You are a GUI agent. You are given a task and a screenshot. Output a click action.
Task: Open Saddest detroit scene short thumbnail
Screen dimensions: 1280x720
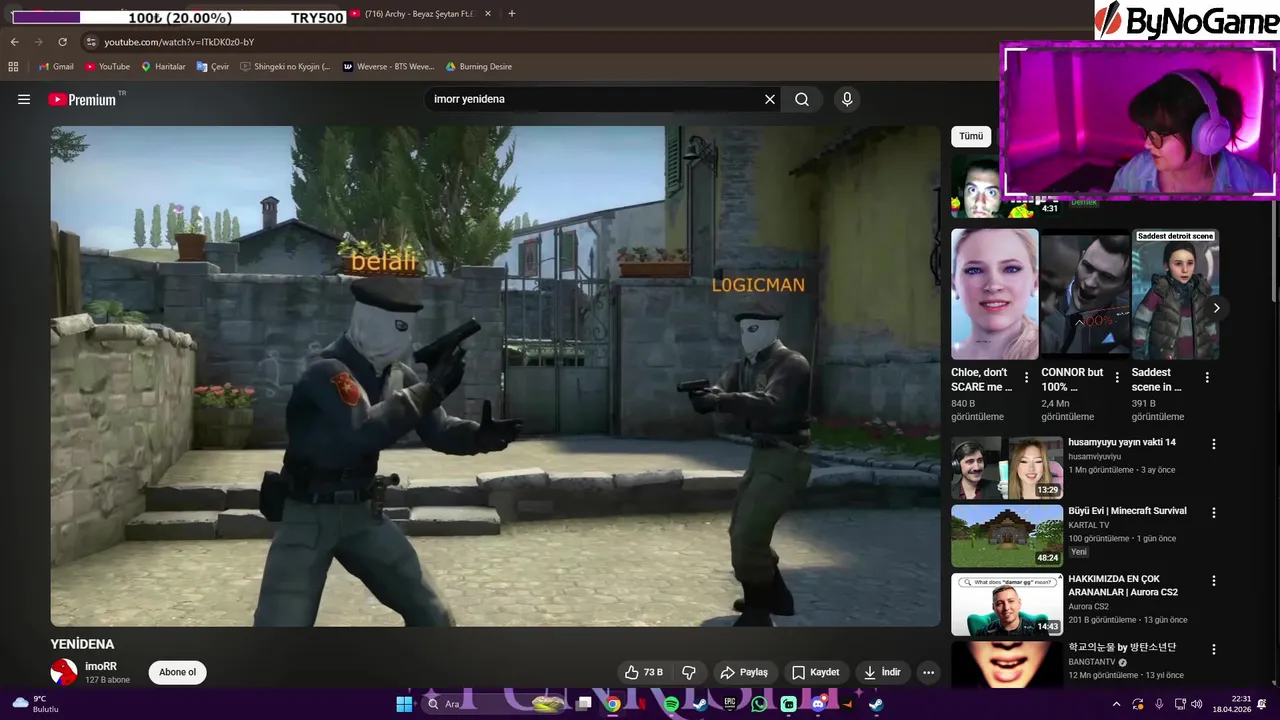click(1175, 294)
